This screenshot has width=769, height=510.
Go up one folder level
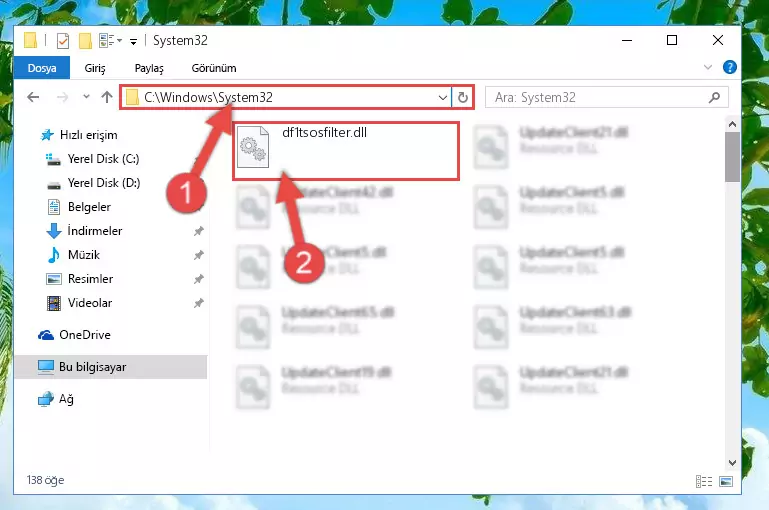(107, 97)
